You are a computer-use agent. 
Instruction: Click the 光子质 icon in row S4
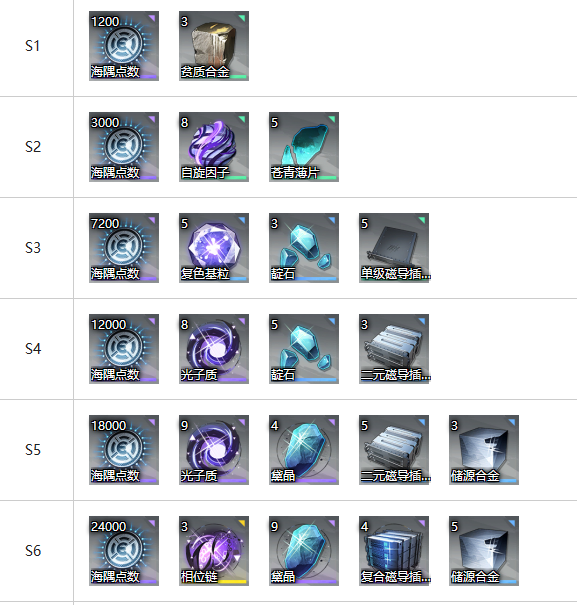(x=214, y=349)
